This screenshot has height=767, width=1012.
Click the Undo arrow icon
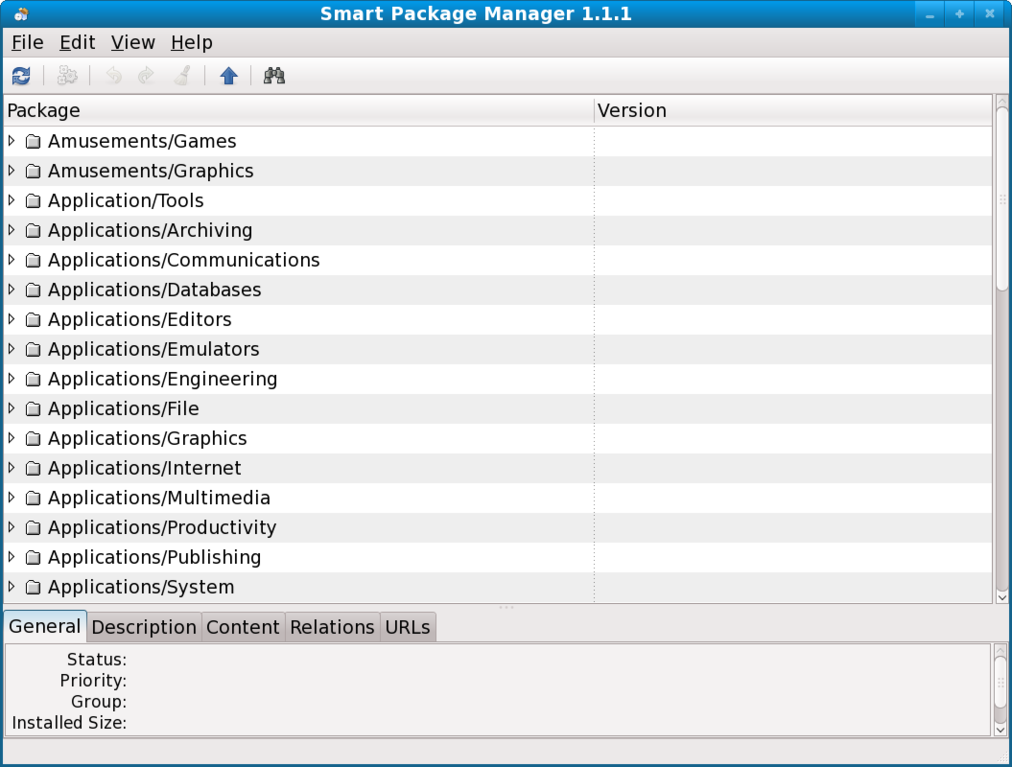(x=113, y=76)
